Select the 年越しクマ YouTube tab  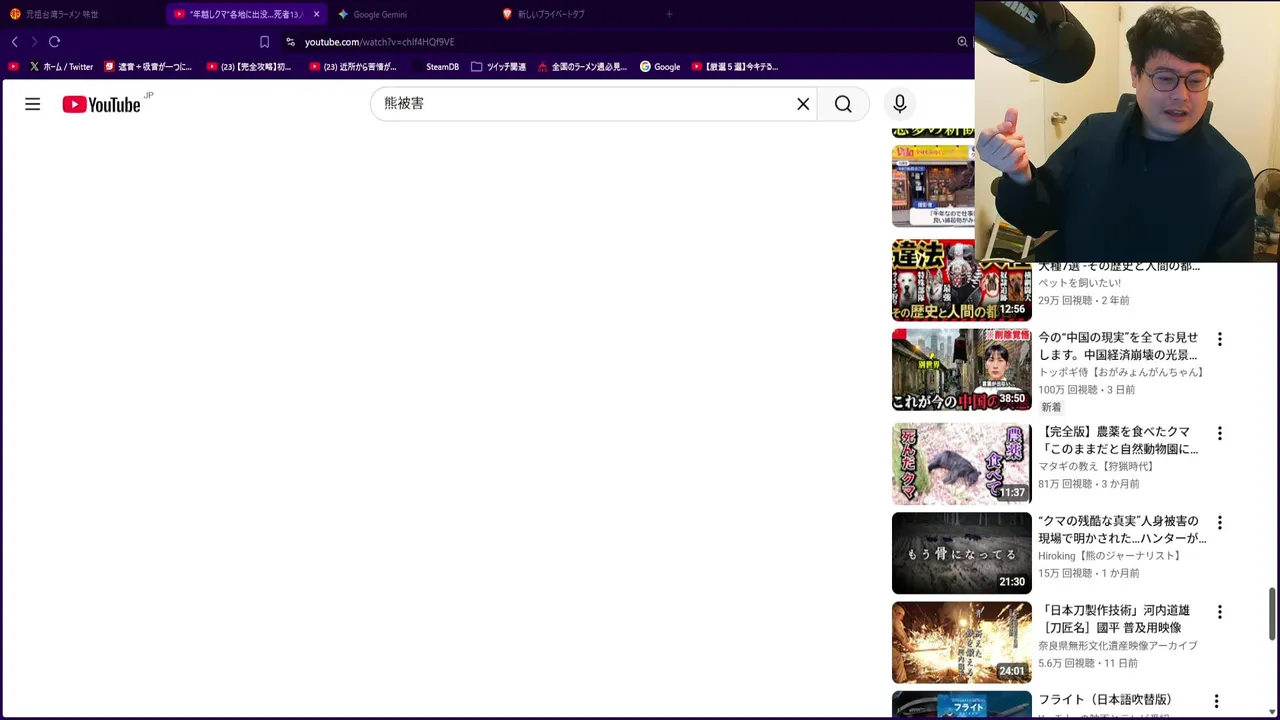(238, 14)
